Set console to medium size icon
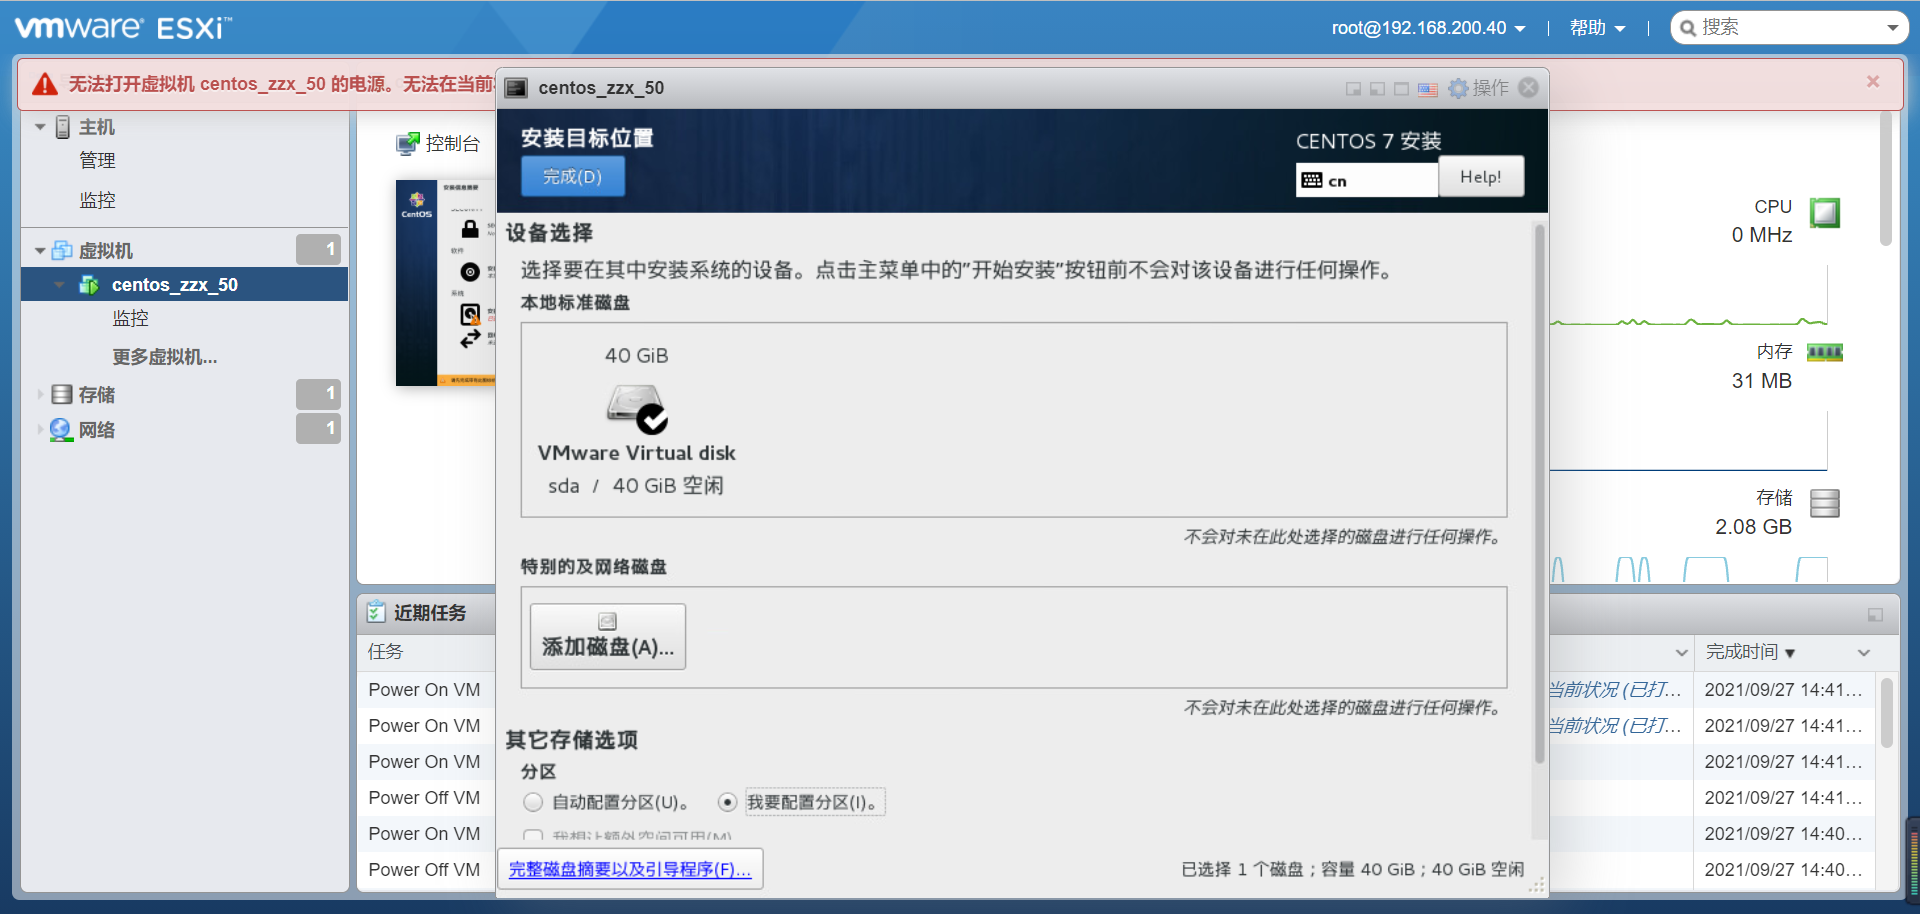This screenshot has height=914, width=1920. 1377,89
